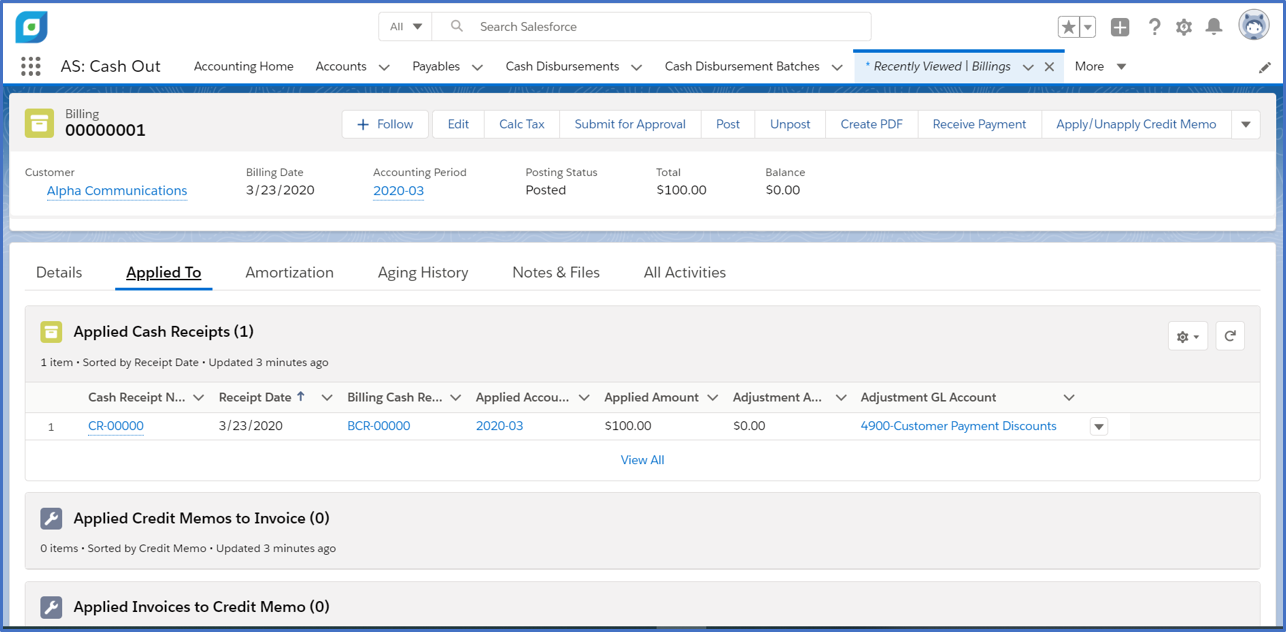1286x632 pixels.
Task: Open the More navigation menu
Action: click(1100, 66)
